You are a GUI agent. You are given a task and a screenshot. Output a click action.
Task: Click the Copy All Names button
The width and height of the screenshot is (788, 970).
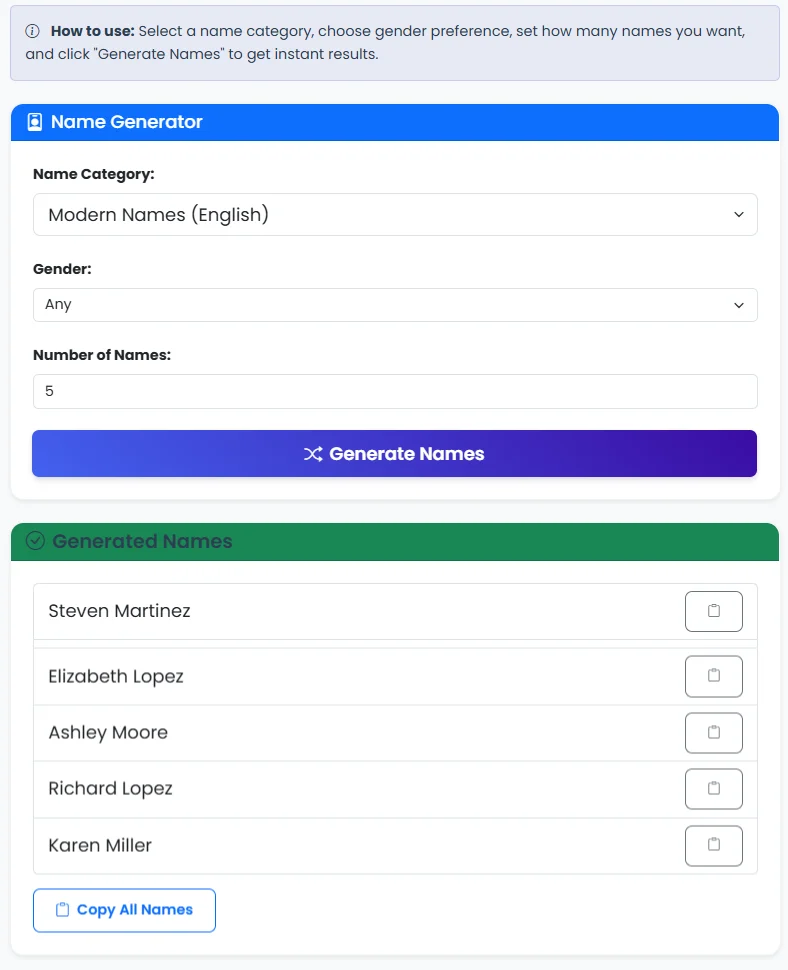coord(124,910)
